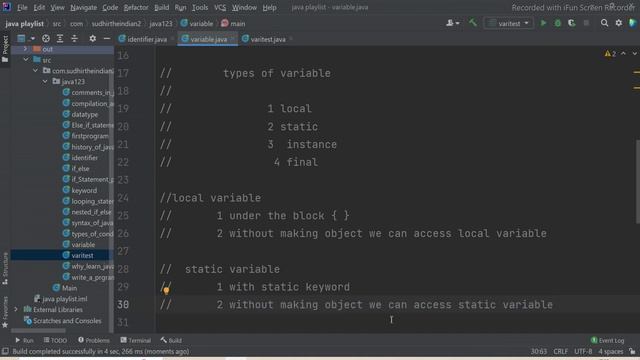The height and width of the screenshot is (360, 640).
Task: Click the editor vertical scrollbar
Action: (637, 182)
